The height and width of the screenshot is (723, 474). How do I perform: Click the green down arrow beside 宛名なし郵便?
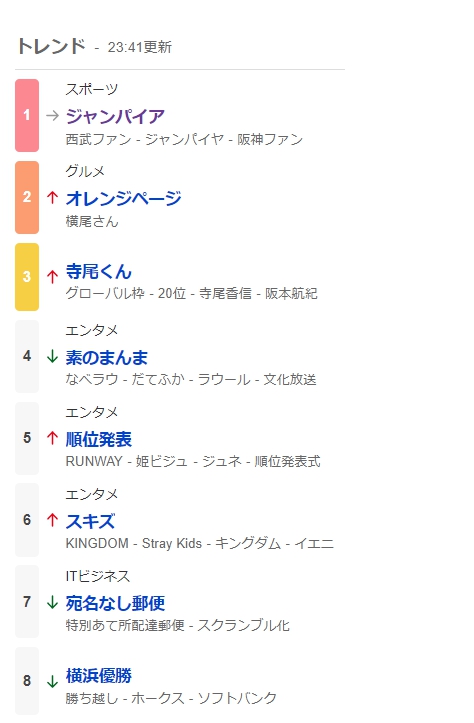(53, 602)
